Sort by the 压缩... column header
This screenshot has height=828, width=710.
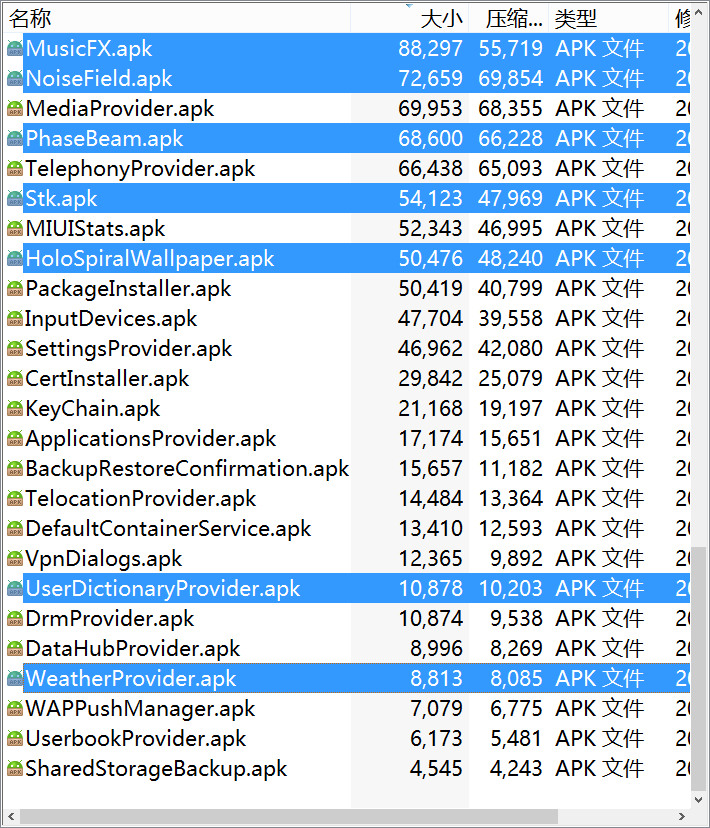click(509, 19)
